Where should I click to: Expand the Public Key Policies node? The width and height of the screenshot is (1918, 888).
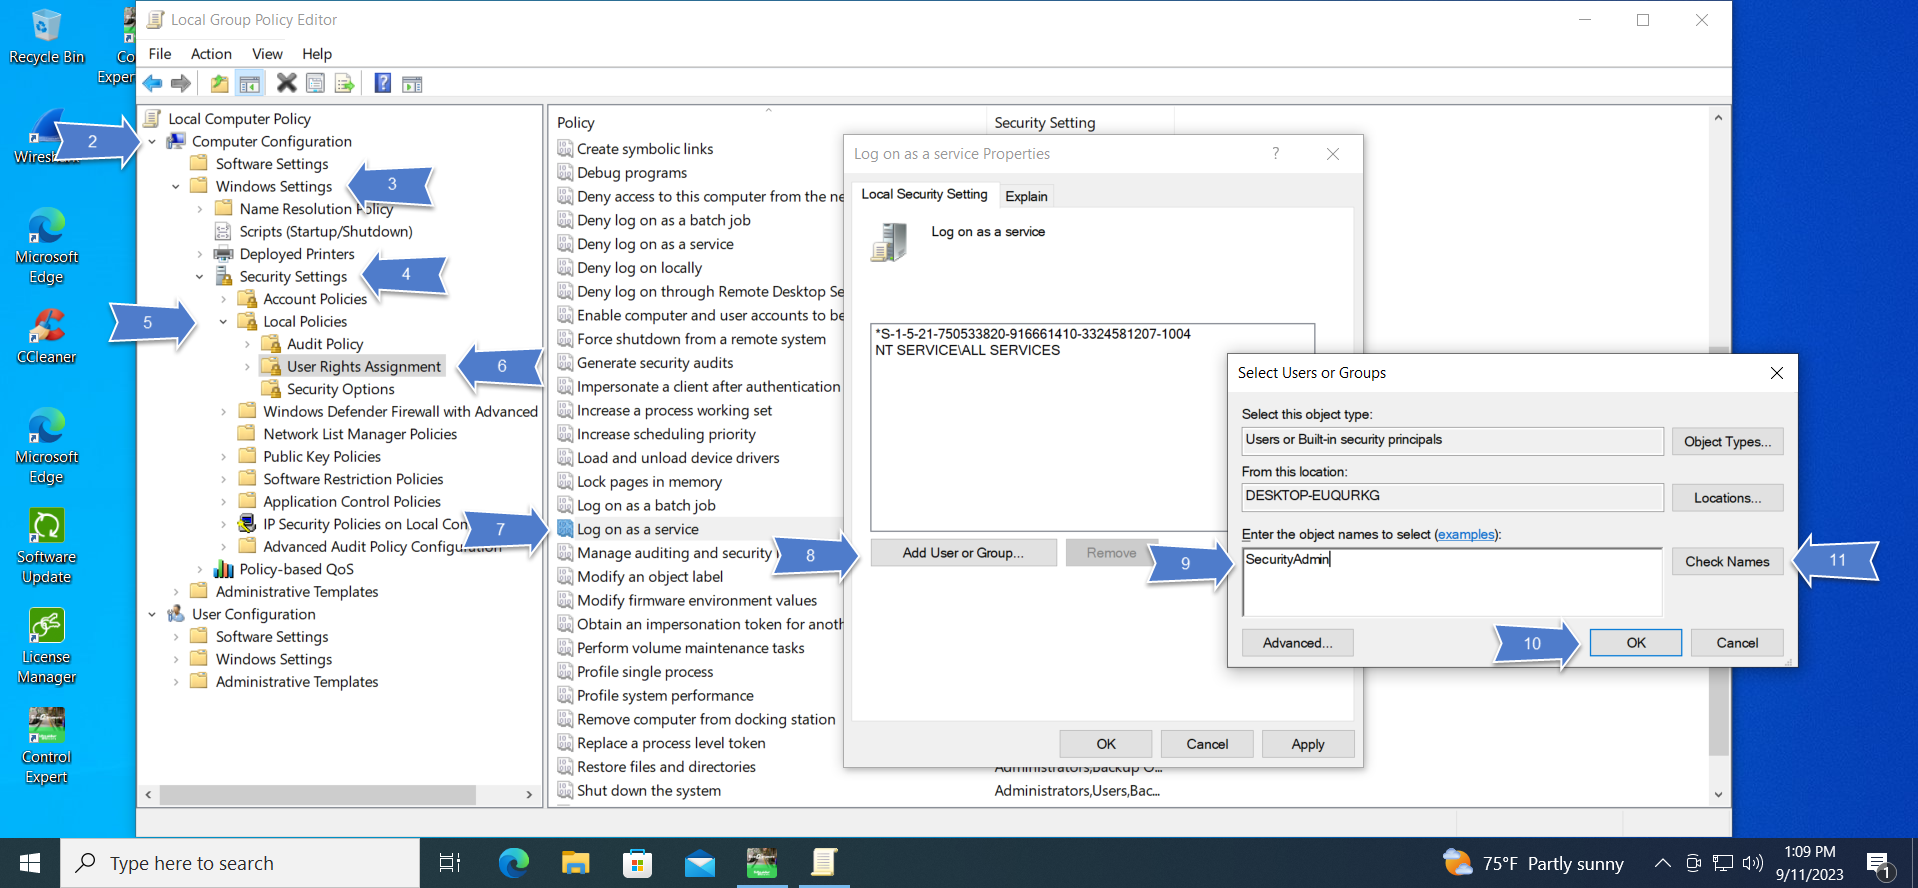click(x=223, y=457)
